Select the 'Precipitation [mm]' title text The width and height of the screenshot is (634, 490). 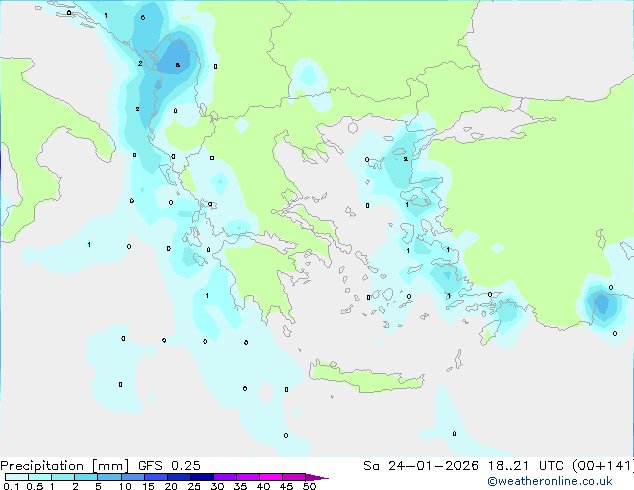pyautogui.click(x=65, y=466)
